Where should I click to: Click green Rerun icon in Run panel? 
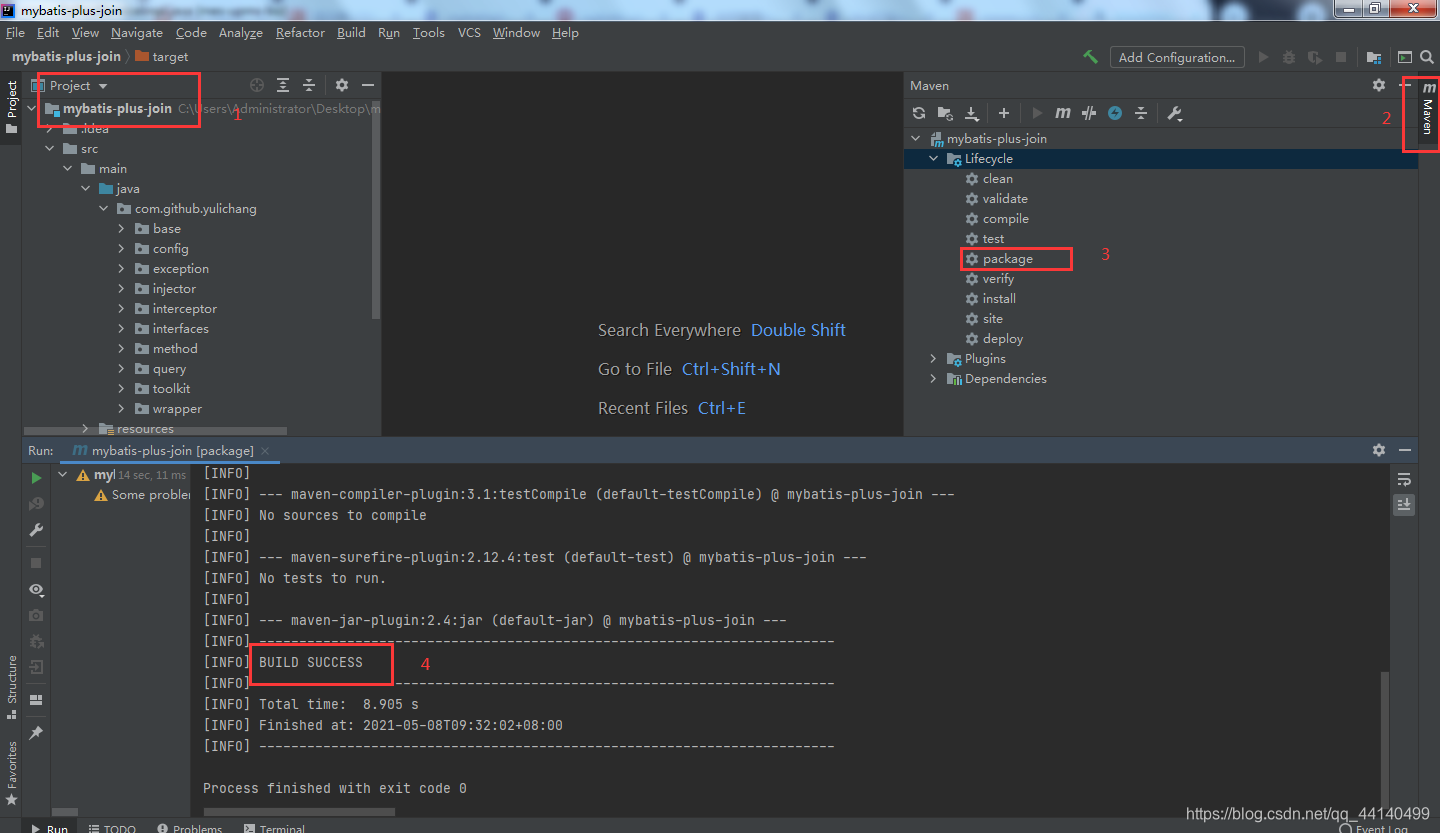37,478
